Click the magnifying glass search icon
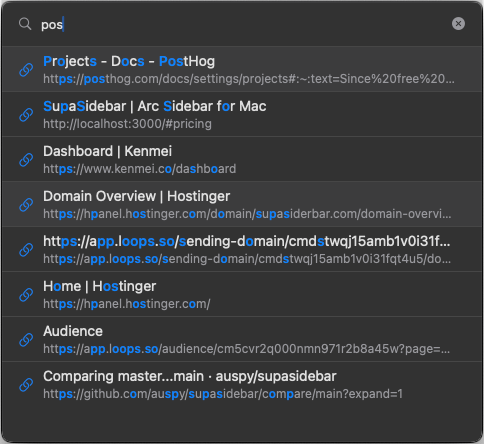The width and height of the screenshot is (484, 444). coord(25,24)
